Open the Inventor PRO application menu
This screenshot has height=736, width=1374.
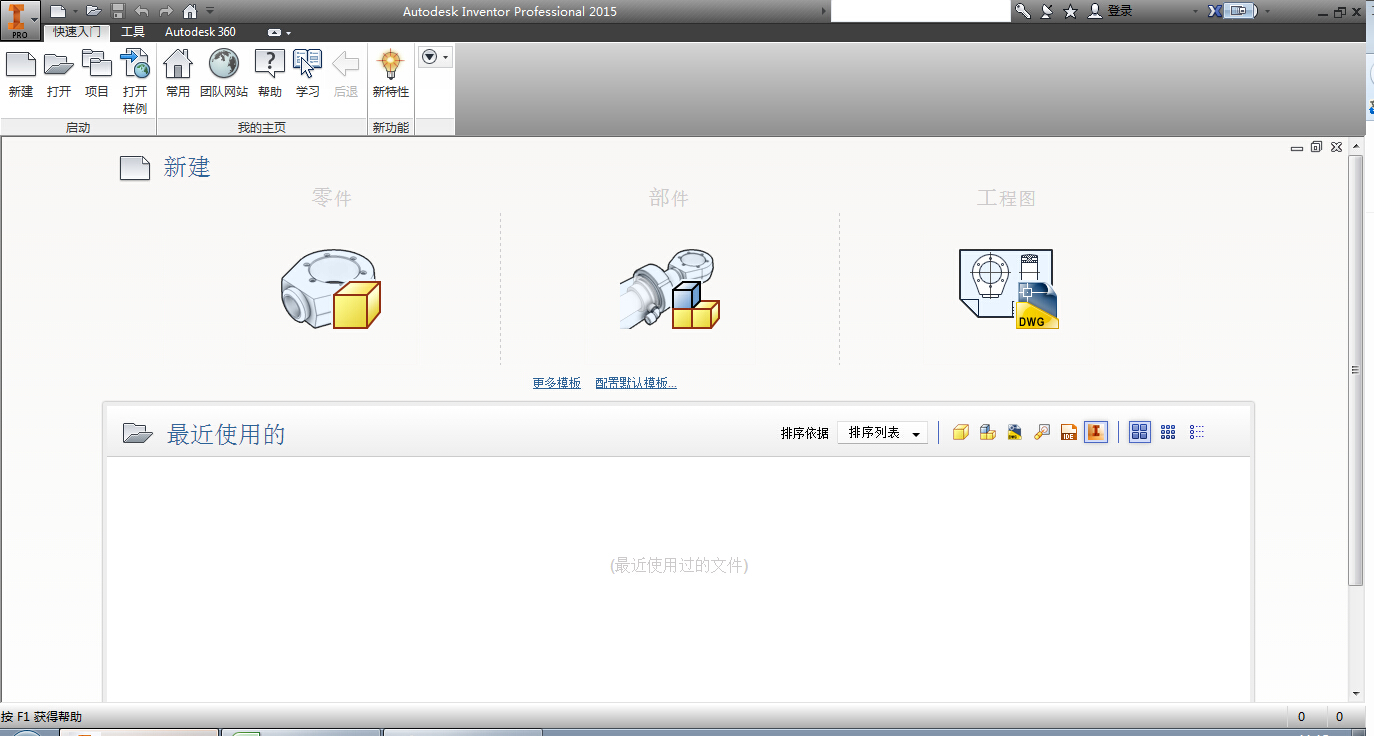[x=19, y=20]
